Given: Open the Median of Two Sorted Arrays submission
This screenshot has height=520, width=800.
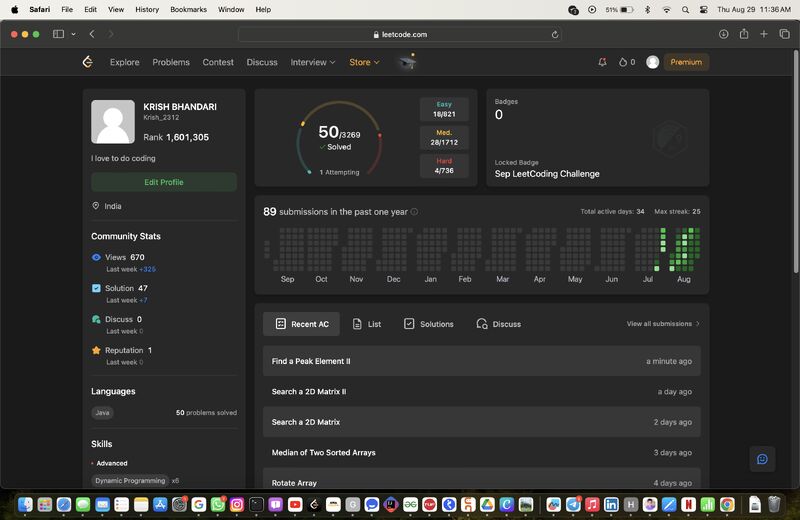Looking at the screenshot, I should click(482, 453).
